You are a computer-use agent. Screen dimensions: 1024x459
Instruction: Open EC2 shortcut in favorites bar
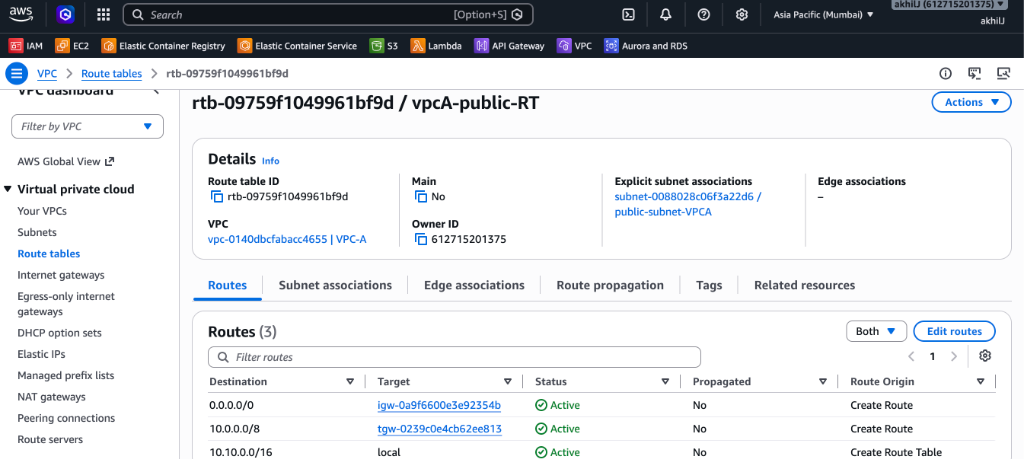pyautogui.click(x=72, y=46)
